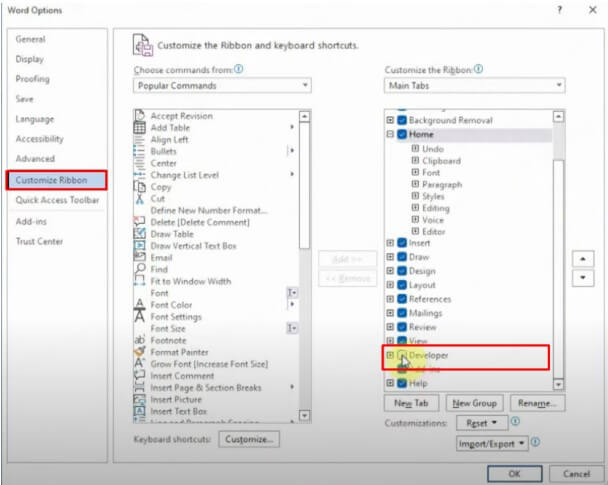Click the Add Table grid icon
This screenshot has width=608, height=485.
pos(140,127)
